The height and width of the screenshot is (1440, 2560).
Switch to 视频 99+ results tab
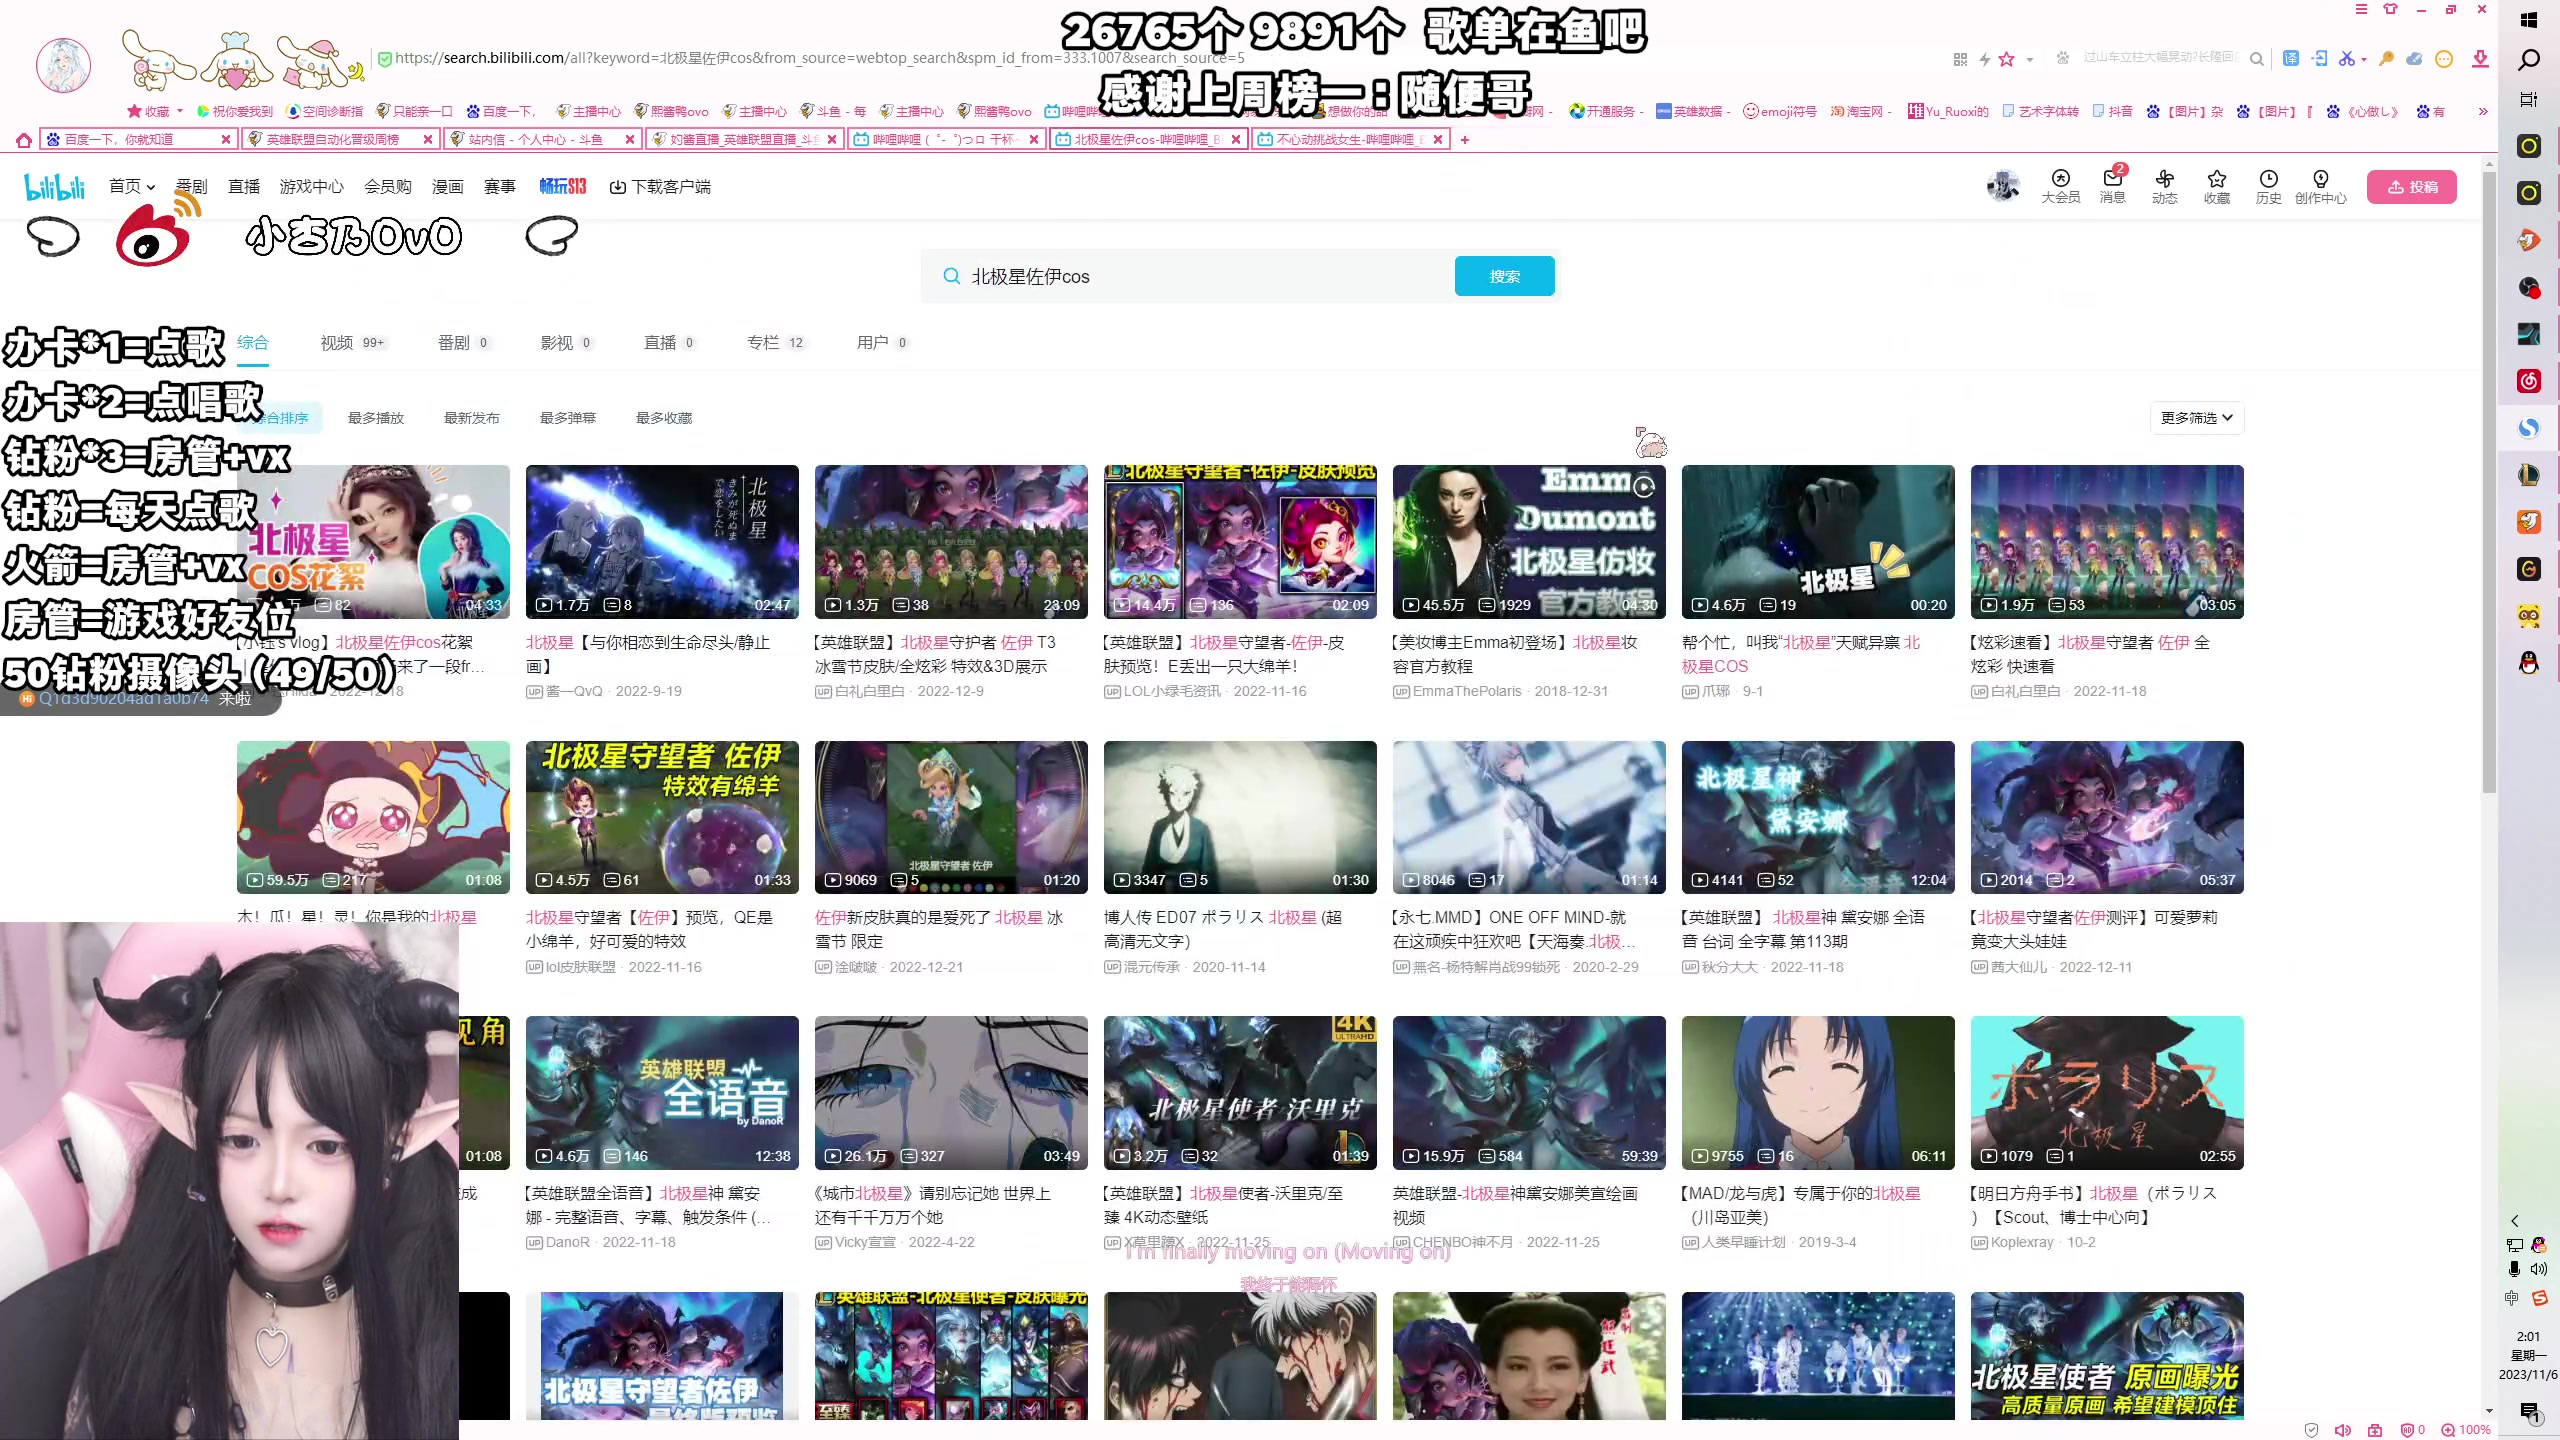(352, 342)
